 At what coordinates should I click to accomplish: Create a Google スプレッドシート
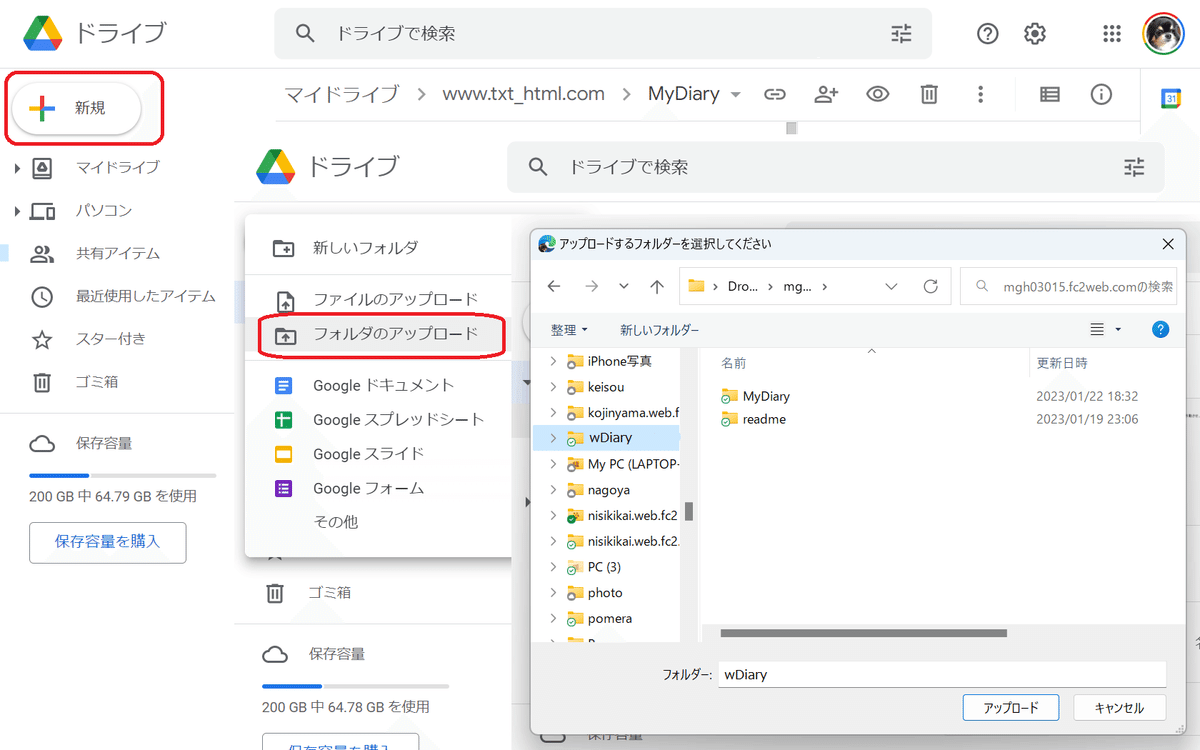[x=380, y=420]
